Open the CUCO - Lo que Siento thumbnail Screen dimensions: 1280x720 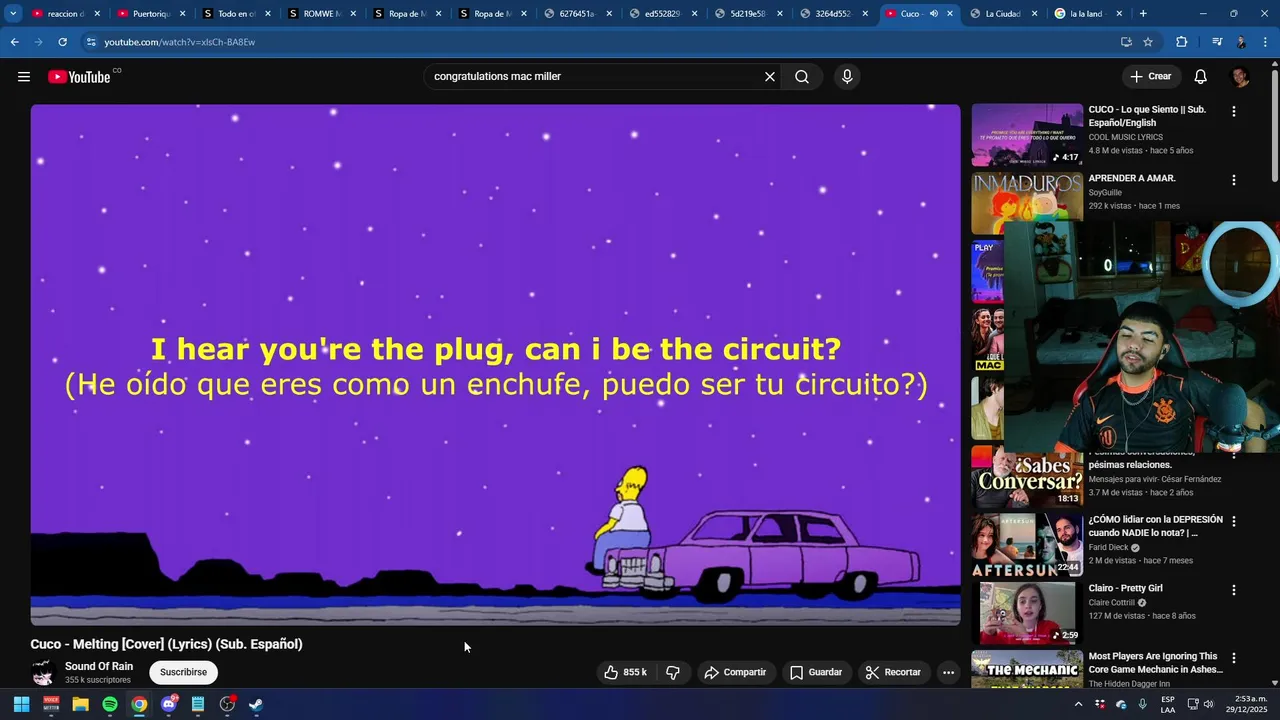(1027, 135)
